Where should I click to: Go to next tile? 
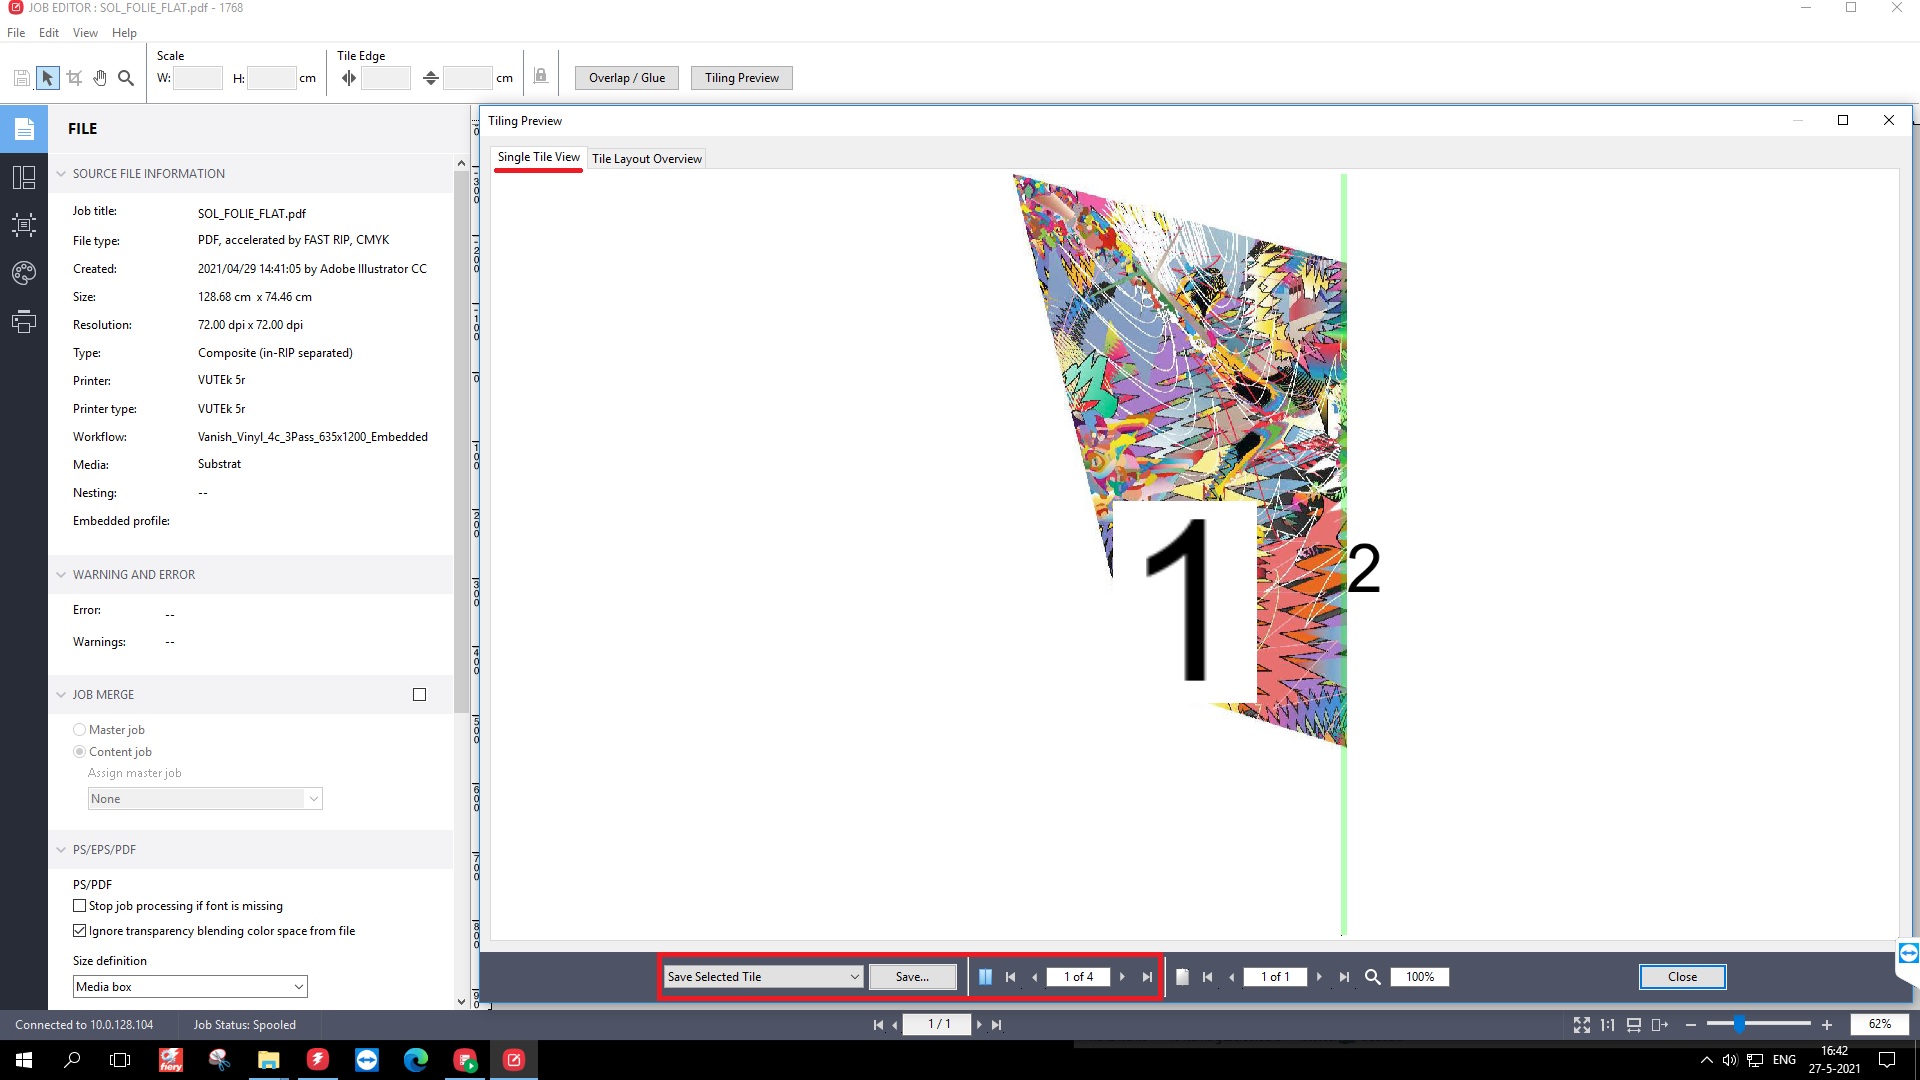(1122, 977)
